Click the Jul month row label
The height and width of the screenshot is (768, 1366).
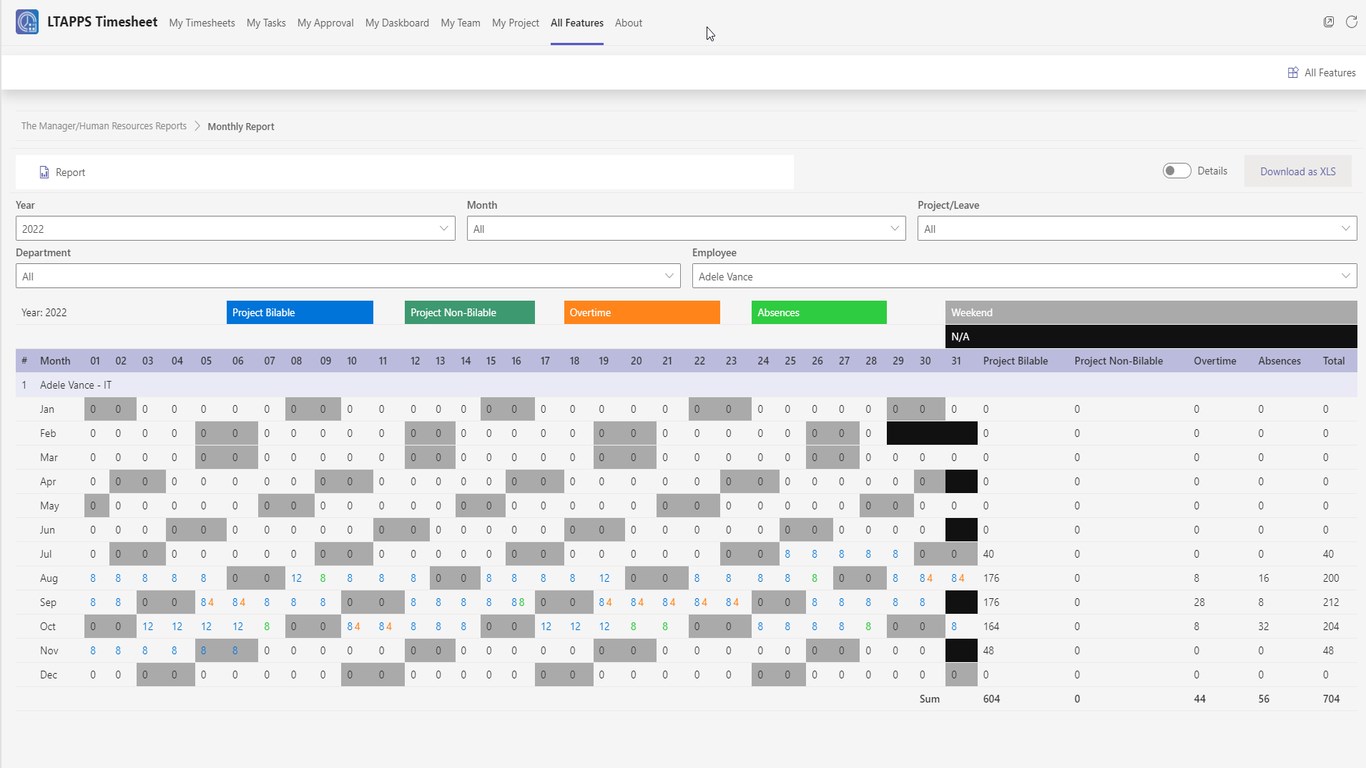(x=46, y=554)
